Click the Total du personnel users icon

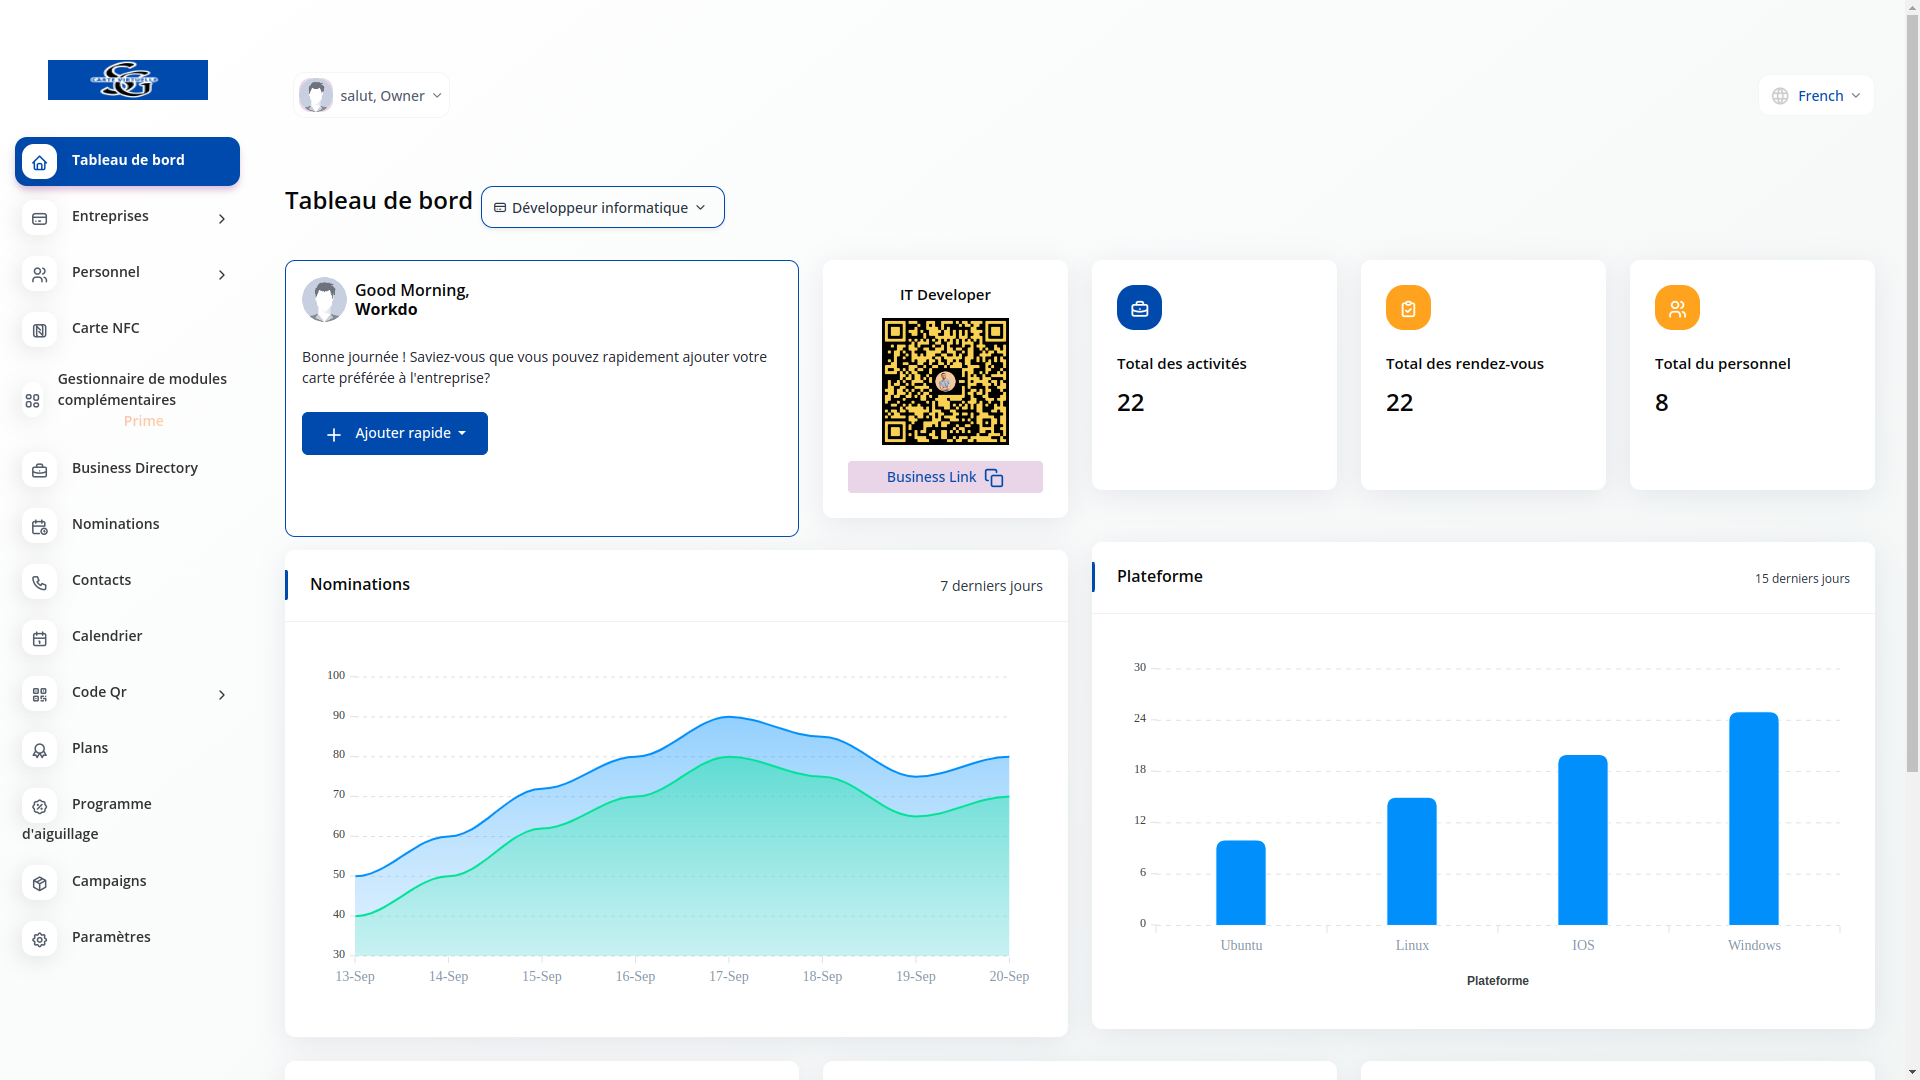tap(1677, 308)
